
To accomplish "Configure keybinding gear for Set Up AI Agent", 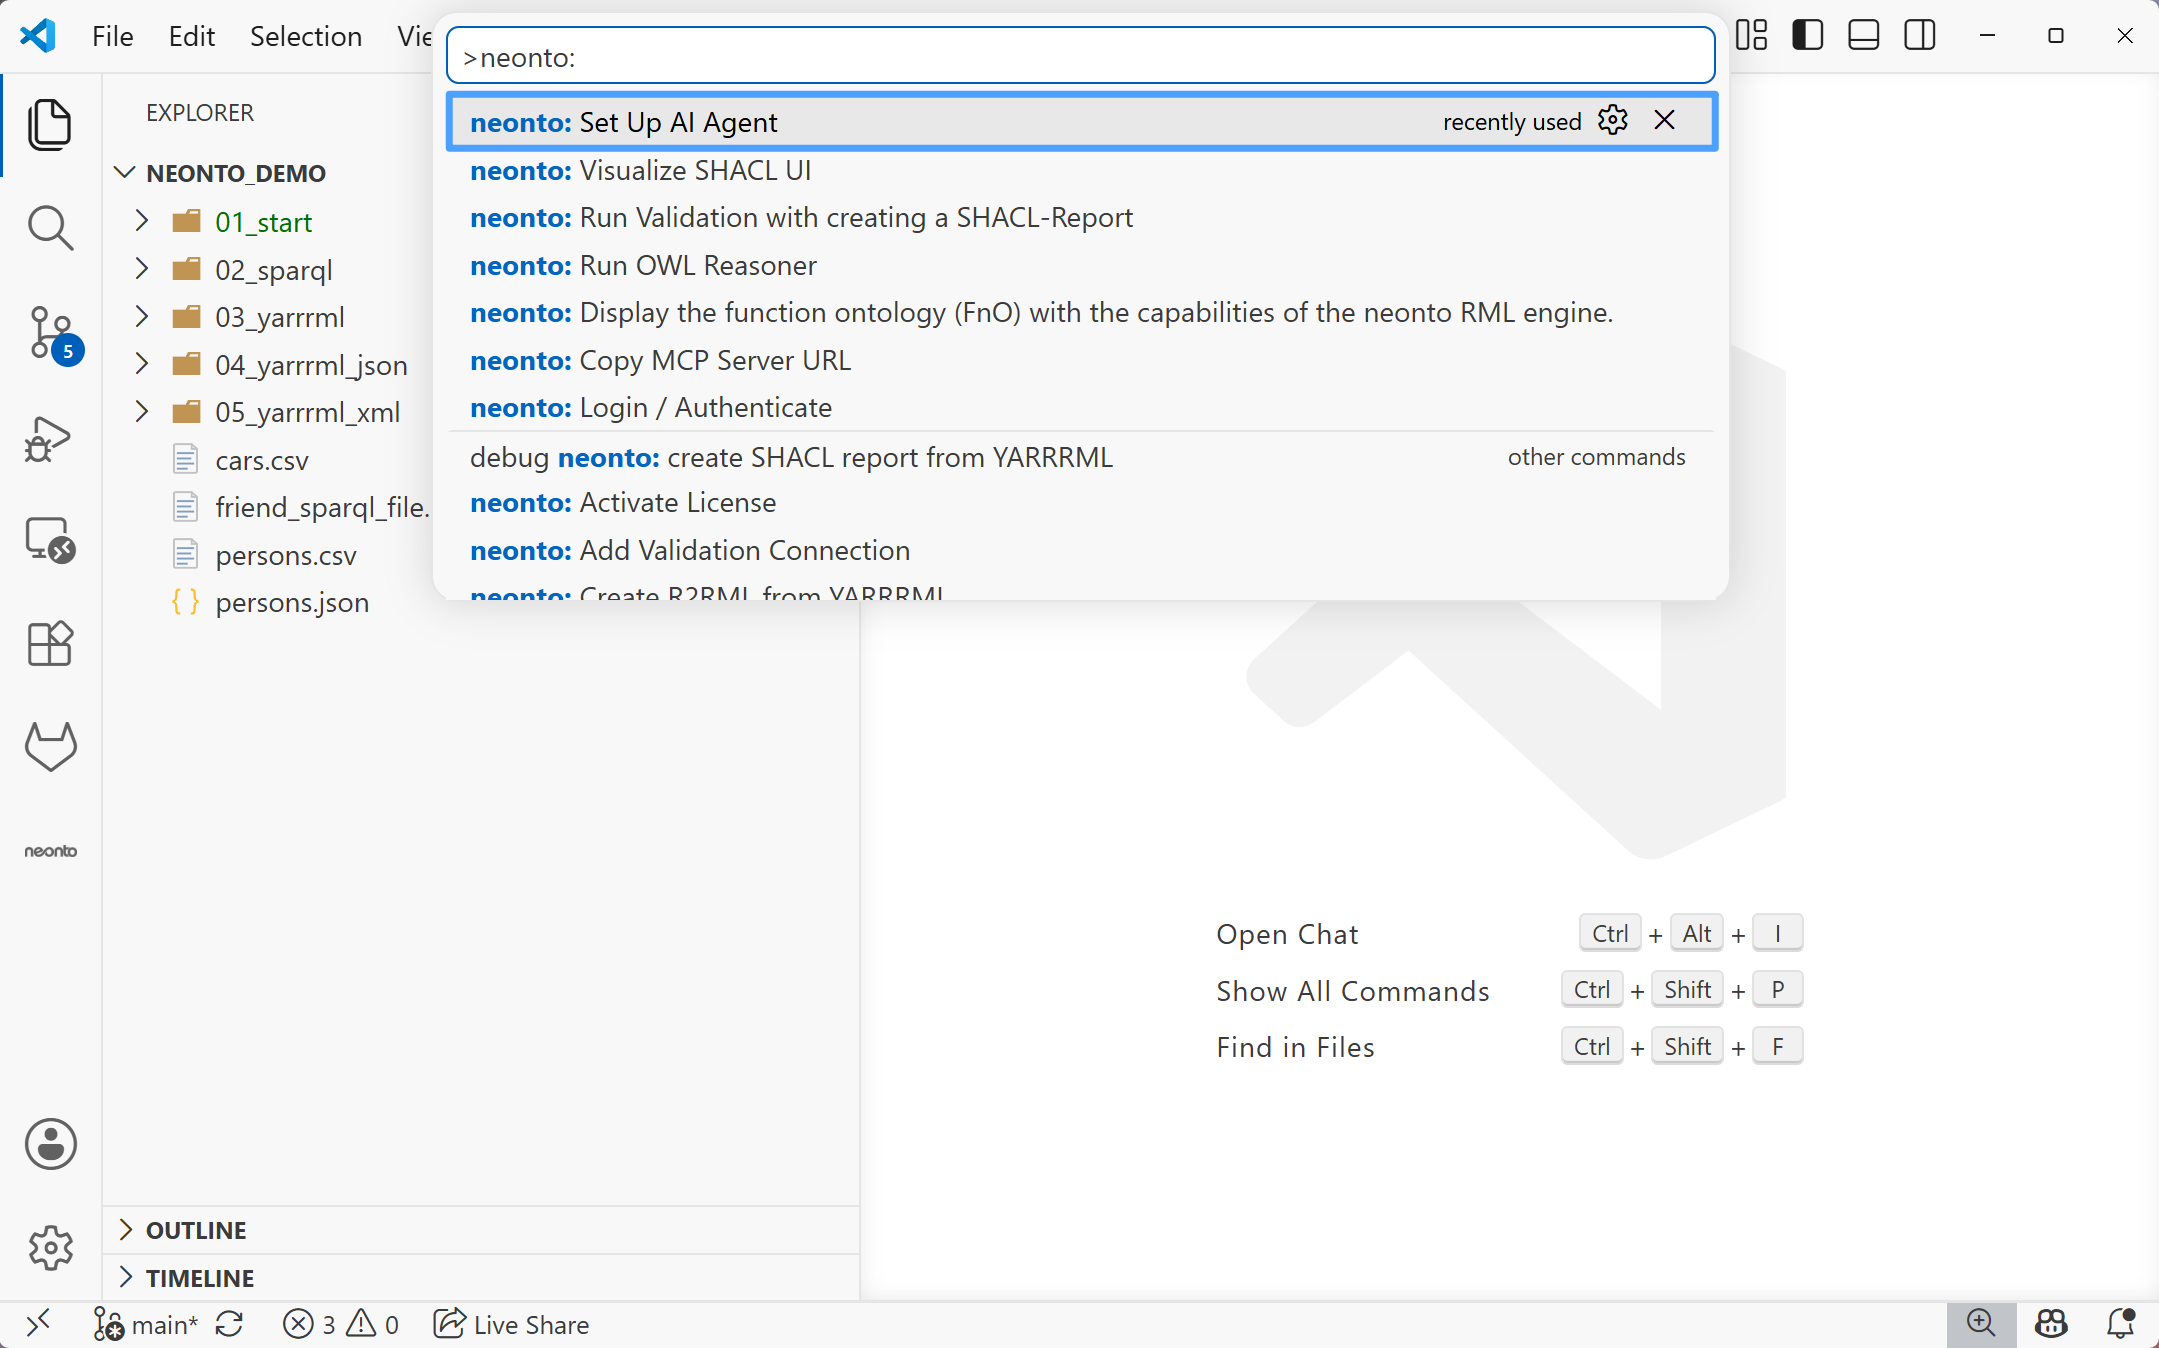I will point(1613,121).
